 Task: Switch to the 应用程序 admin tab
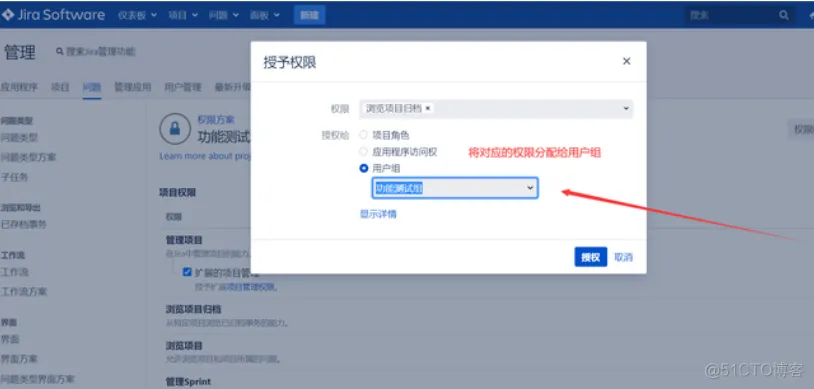19,87
